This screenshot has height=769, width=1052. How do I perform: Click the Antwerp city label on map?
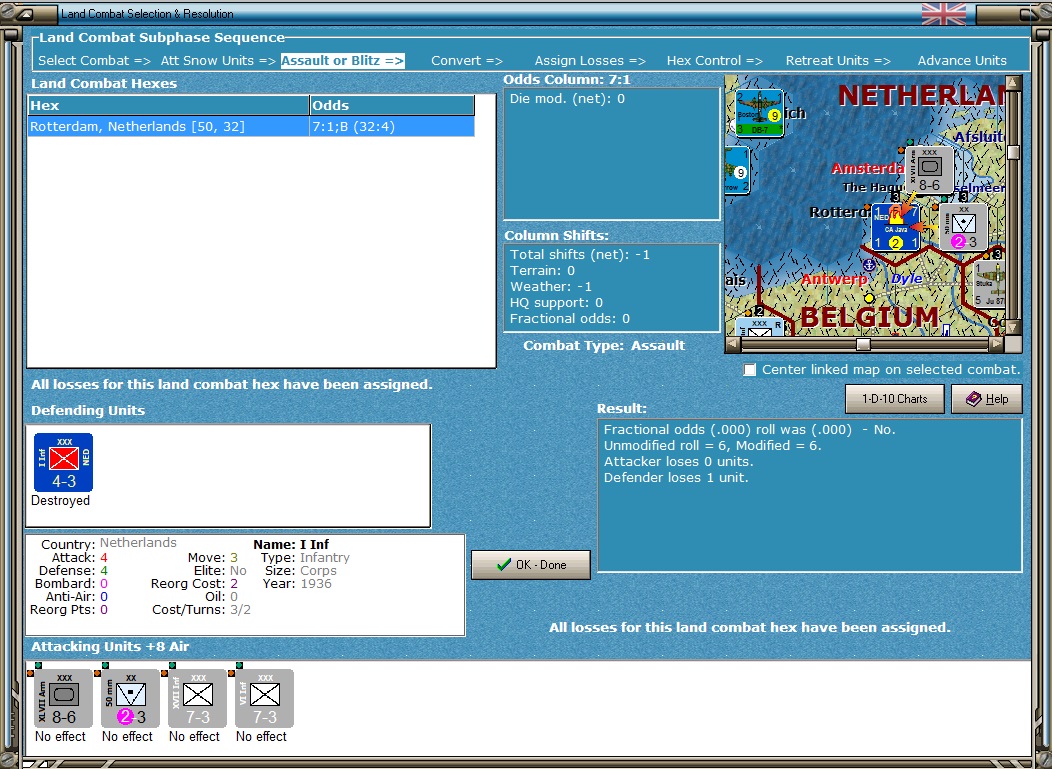(835, 278)
